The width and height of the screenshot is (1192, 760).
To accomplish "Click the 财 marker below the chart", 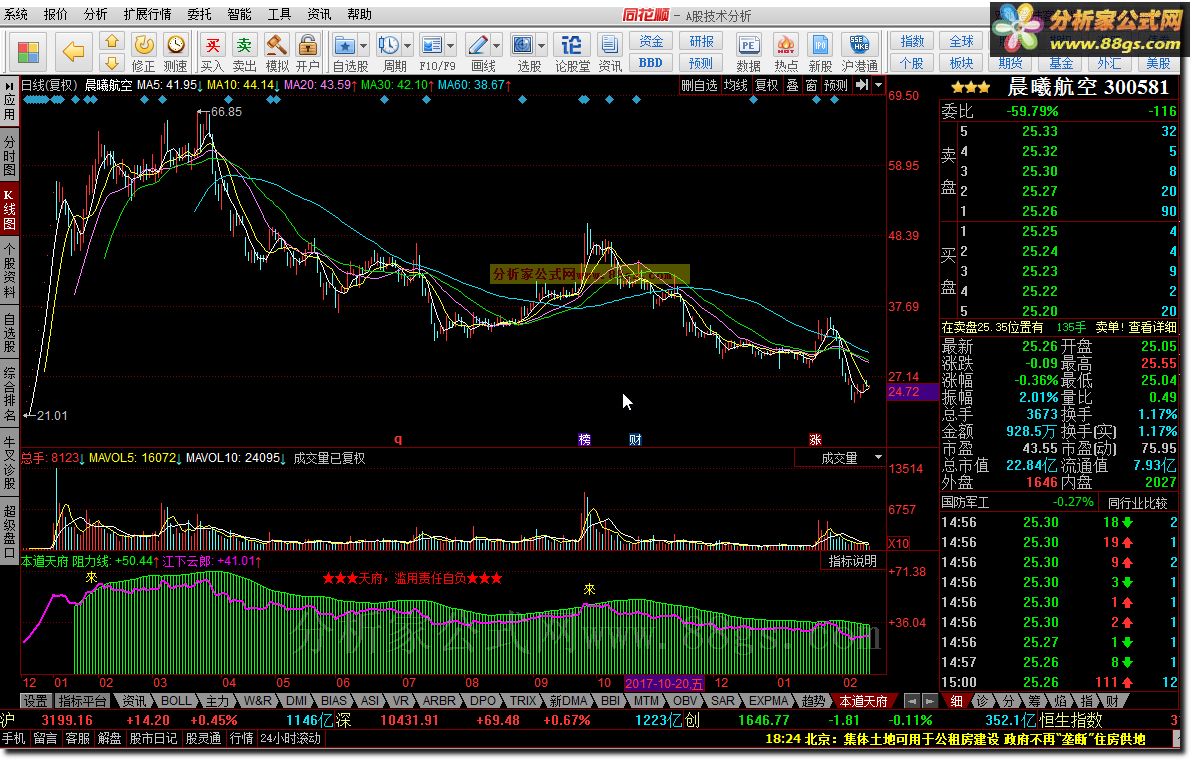I will coord(635,439).
